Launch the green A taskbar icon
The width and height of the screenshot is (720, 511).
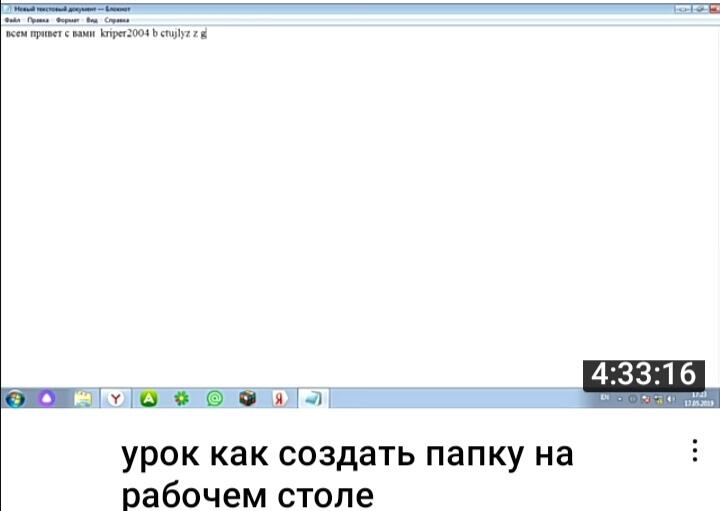[x=149, y=398]
